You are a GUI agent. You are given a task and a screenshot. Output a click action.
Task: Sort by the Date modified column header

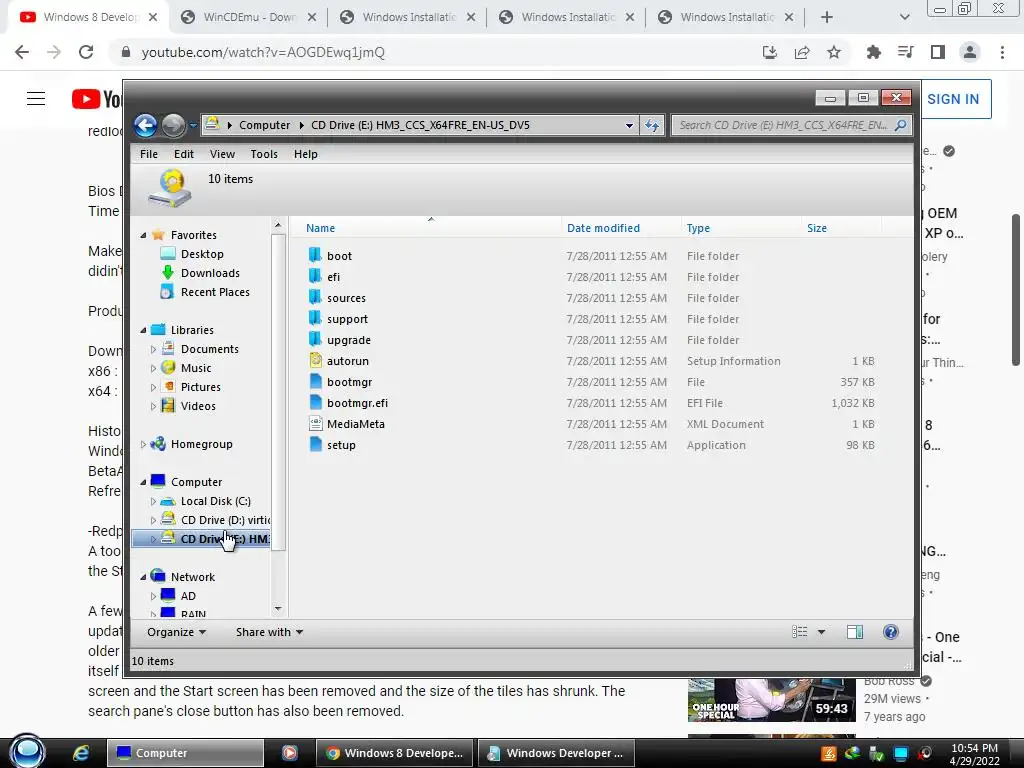(603, 228)
